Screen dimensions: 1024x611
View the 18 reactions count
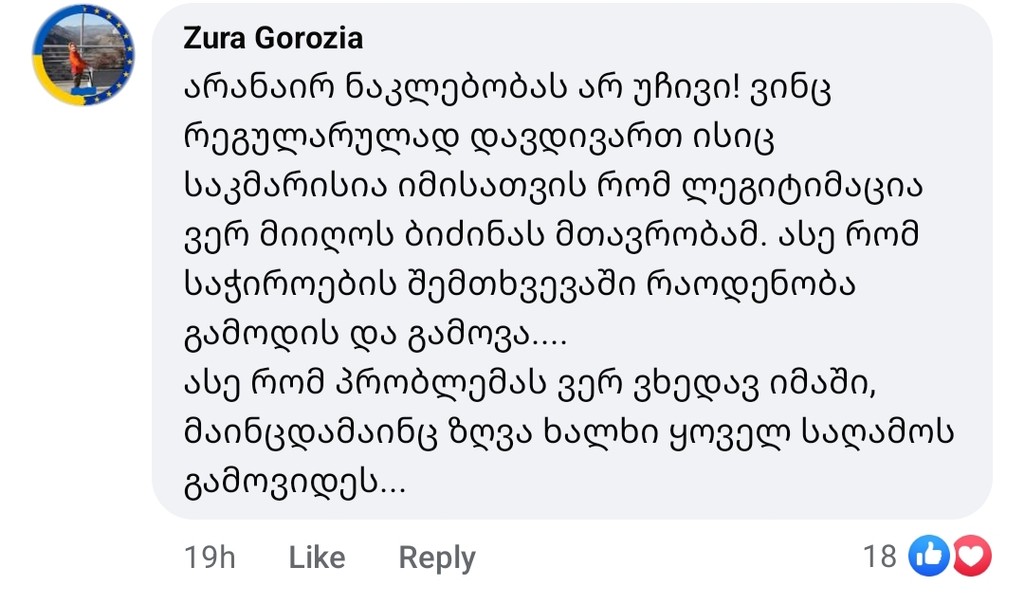(x=880, y=556)
